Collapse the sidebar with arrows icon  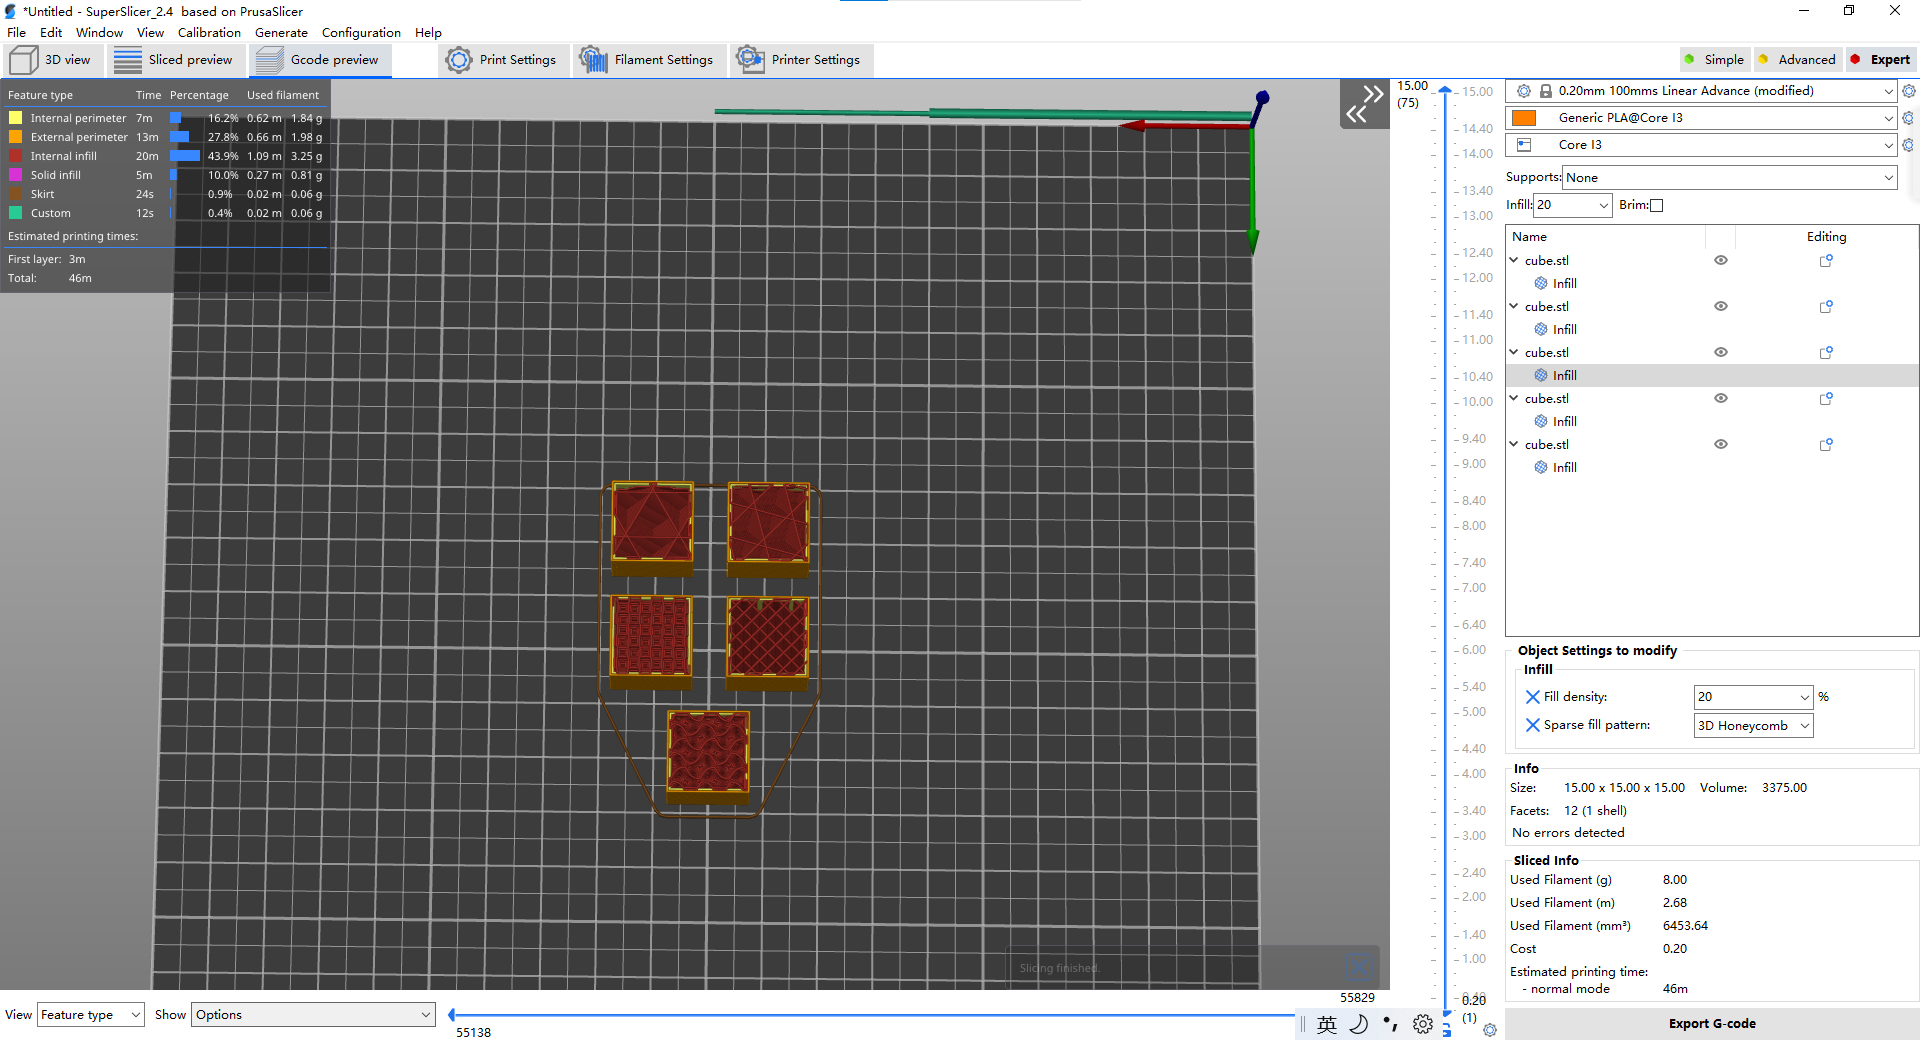pos(1364,104)
